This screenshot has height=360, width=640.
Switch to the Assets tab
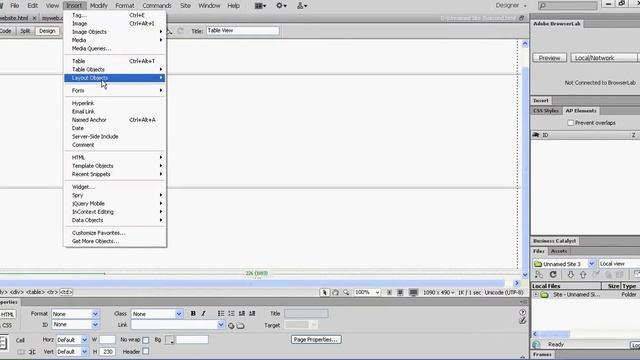(559, 251)
